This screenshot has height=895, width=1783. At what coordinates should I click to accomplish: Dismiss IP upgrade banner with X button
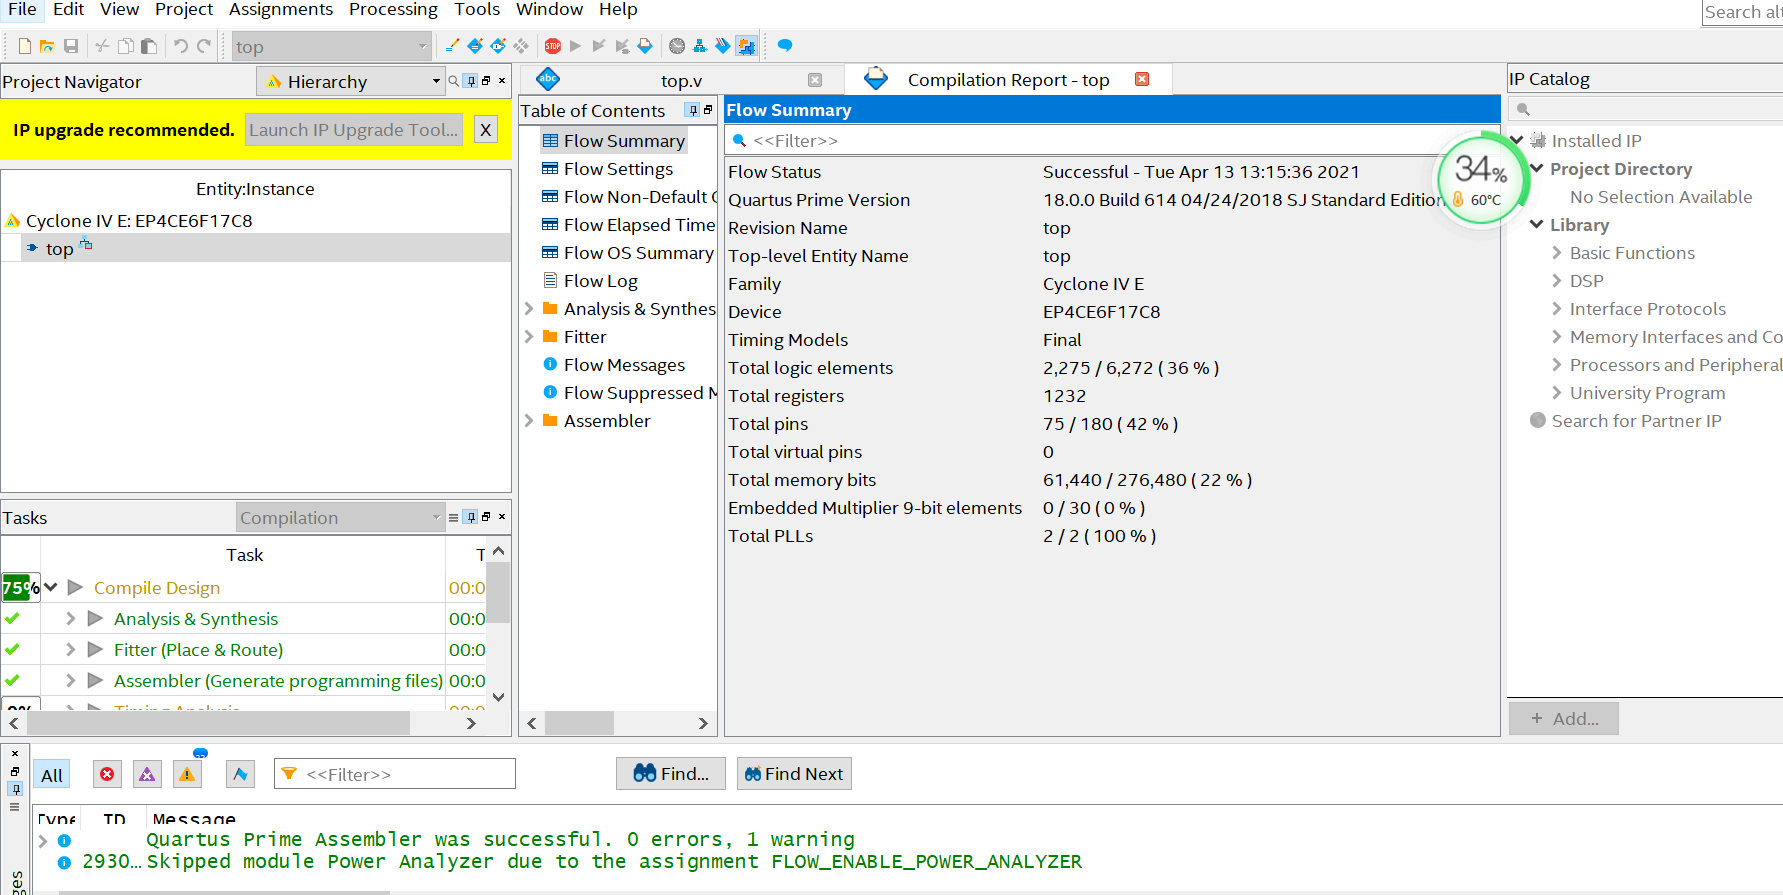[485, 130]
